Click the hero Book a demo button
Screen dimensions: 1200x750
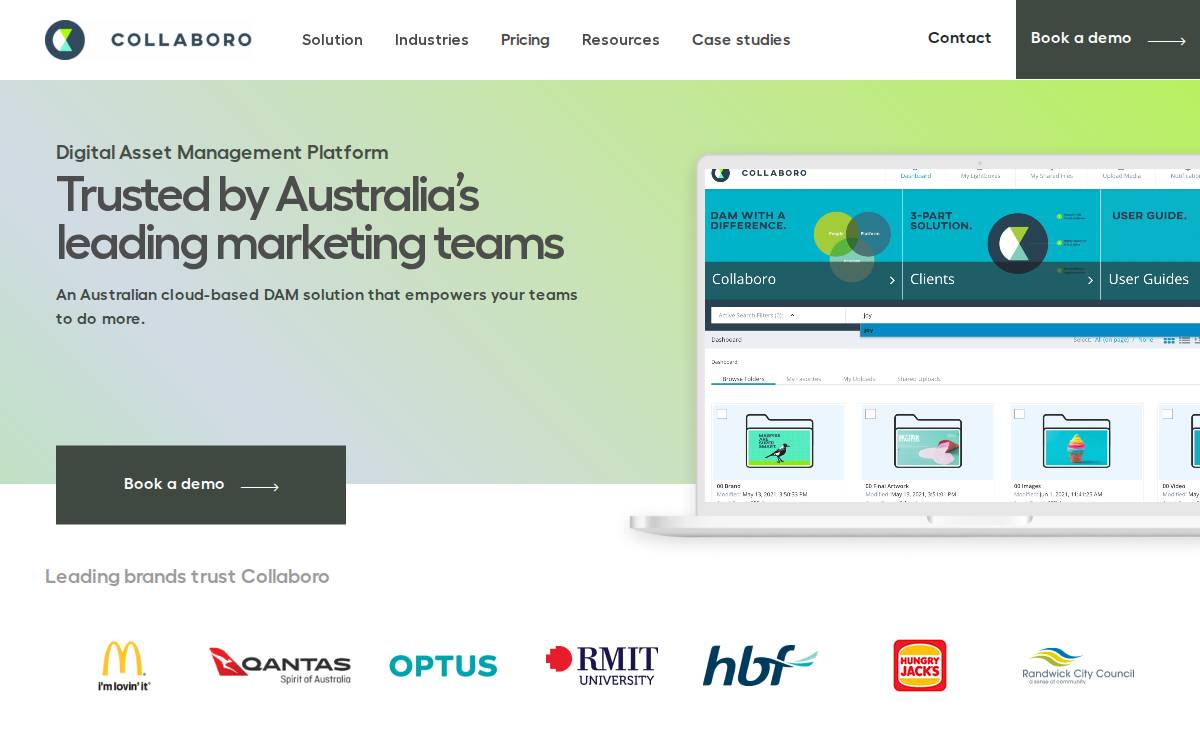tap(201, 485)
